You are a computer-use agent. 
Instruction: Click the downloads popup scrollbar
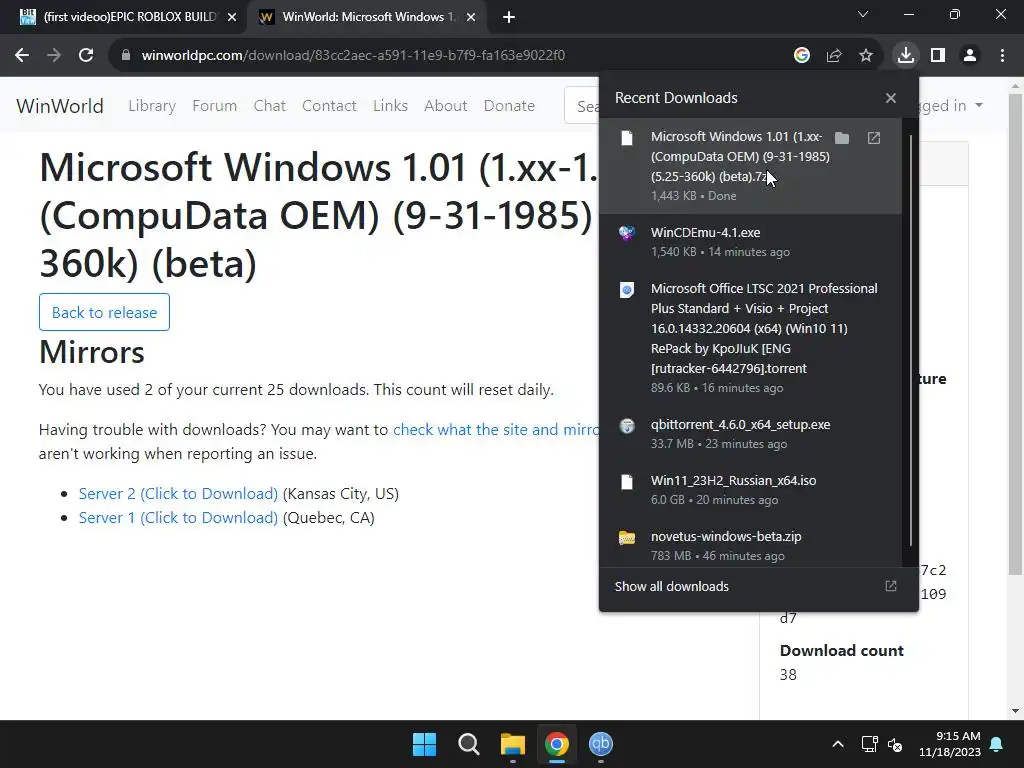[x=910, y=340]
